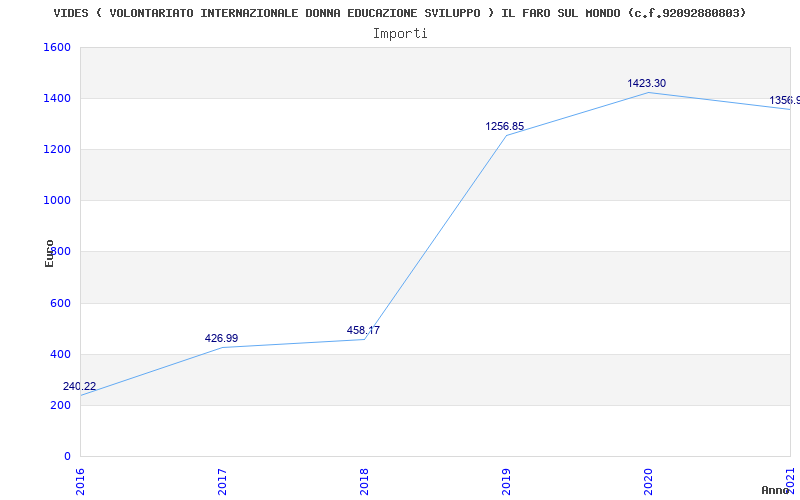Select the 1200 y-axis tick value
This screenshot has height=500, width=800.
tap(57, 149)
